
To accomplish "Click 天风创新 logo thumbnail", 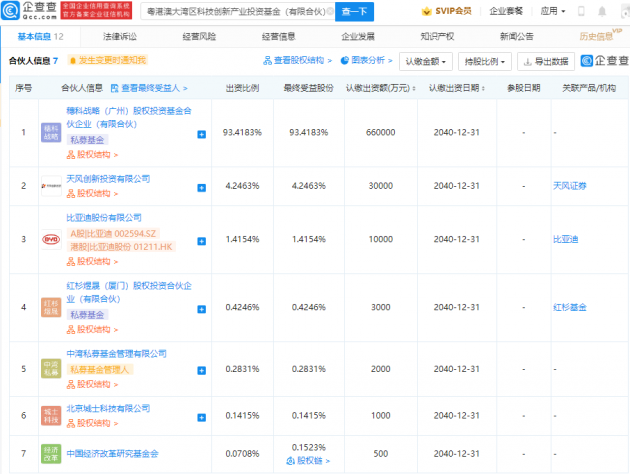I will click(x=51, y=186).
